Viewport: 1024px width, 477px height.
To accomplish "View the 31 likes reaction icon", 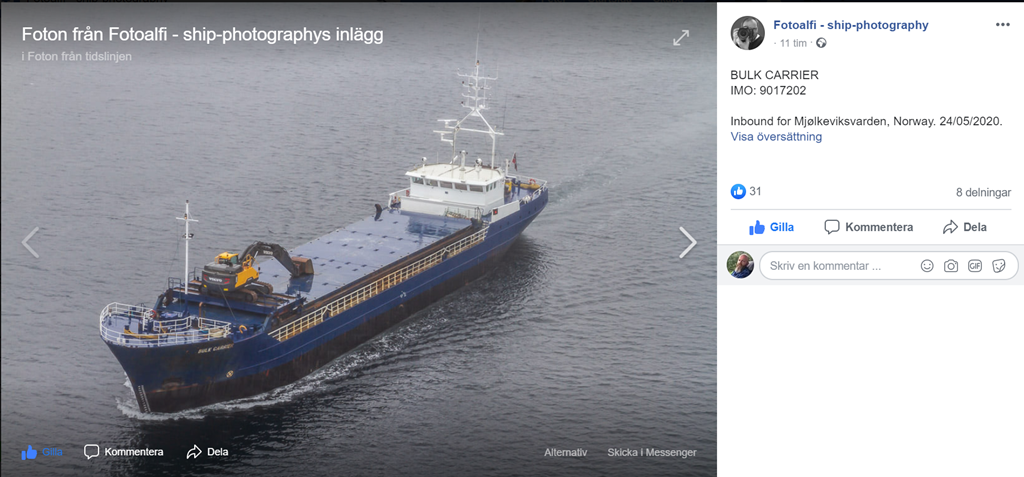I will point(738,191).
